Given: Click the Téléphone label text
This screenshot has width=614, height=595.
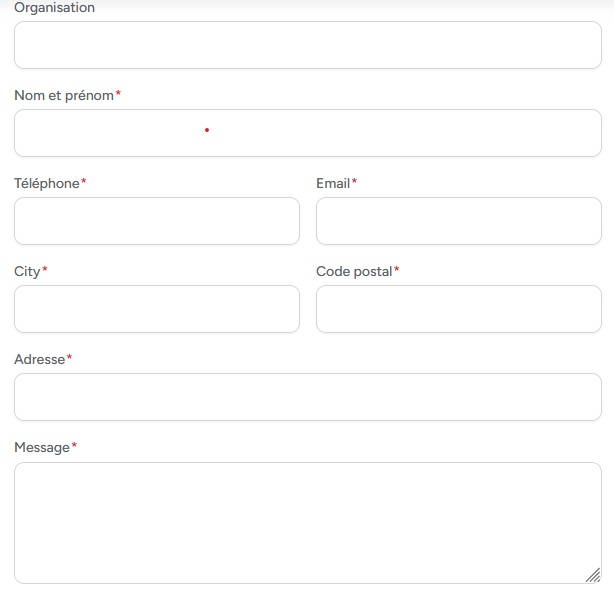Looking at the screenshot, I should coord(46,183).
